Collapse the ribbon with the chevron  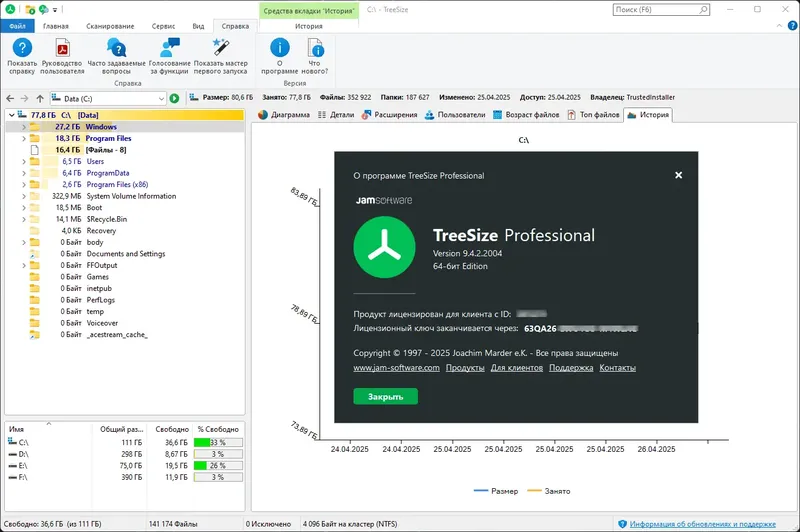coord(779,26)
